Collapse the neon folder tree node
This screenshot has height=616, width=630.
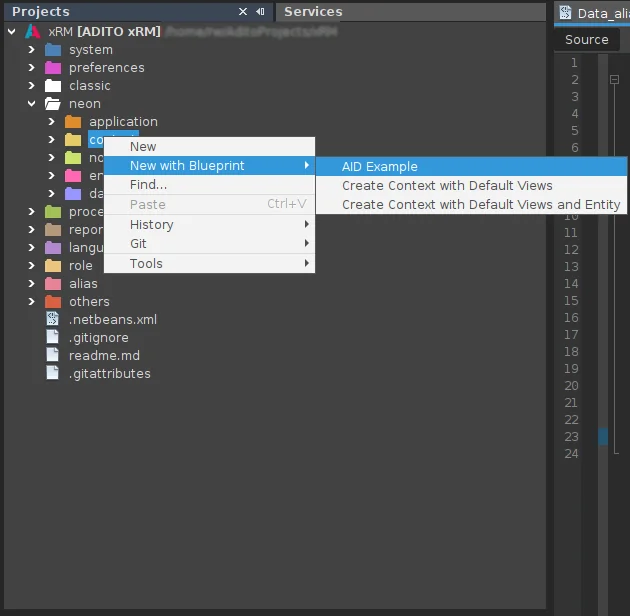(x=31, y=104)
